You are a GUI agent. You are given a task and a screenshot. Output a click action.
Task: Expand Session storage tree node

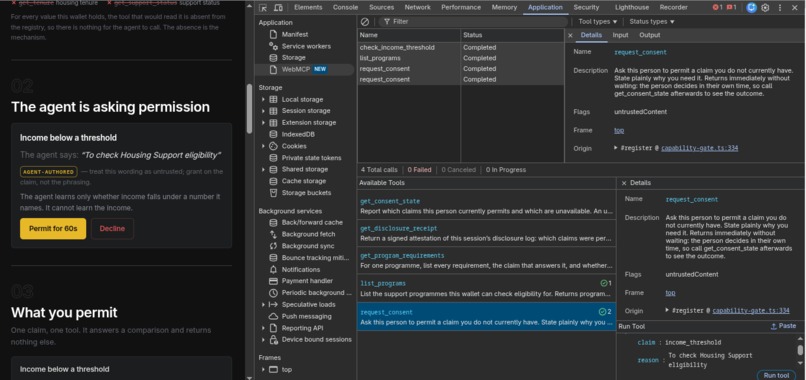pos(264,111)
